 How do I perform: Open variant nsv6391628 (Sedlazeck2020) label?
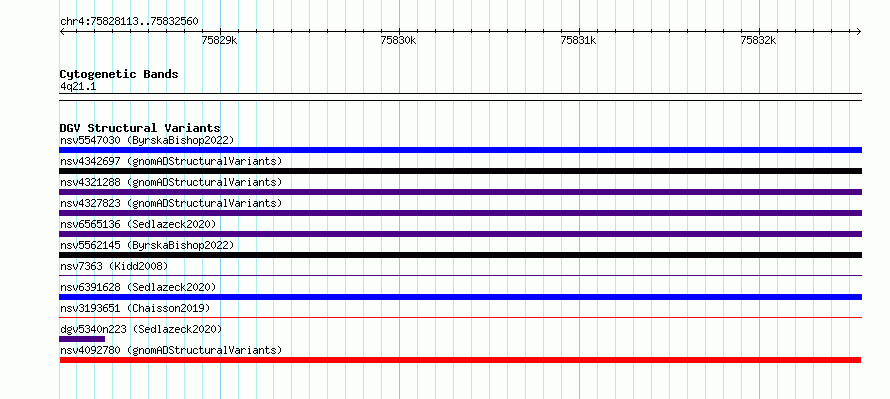click(138, 287)
